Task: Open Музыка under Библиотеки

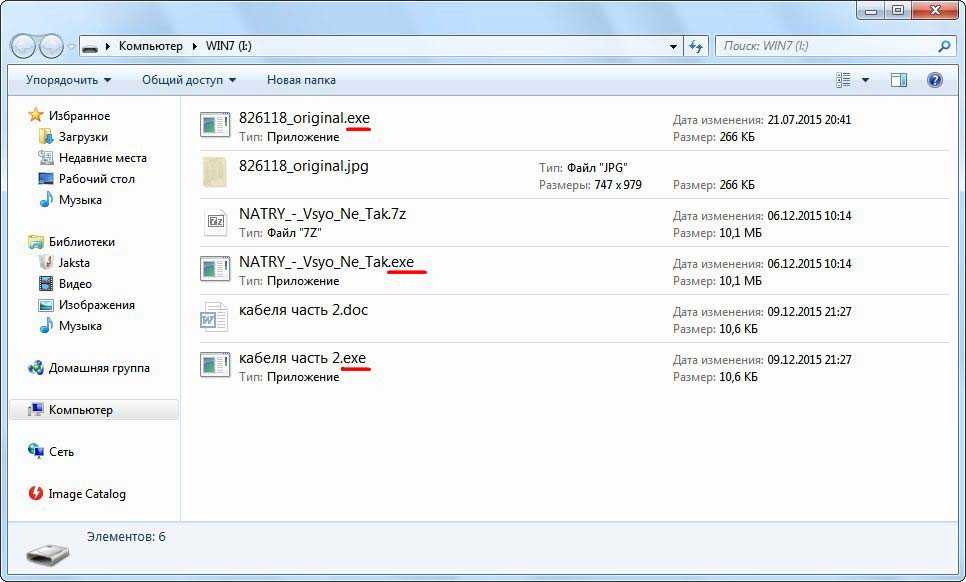Action: click(80, 326)
